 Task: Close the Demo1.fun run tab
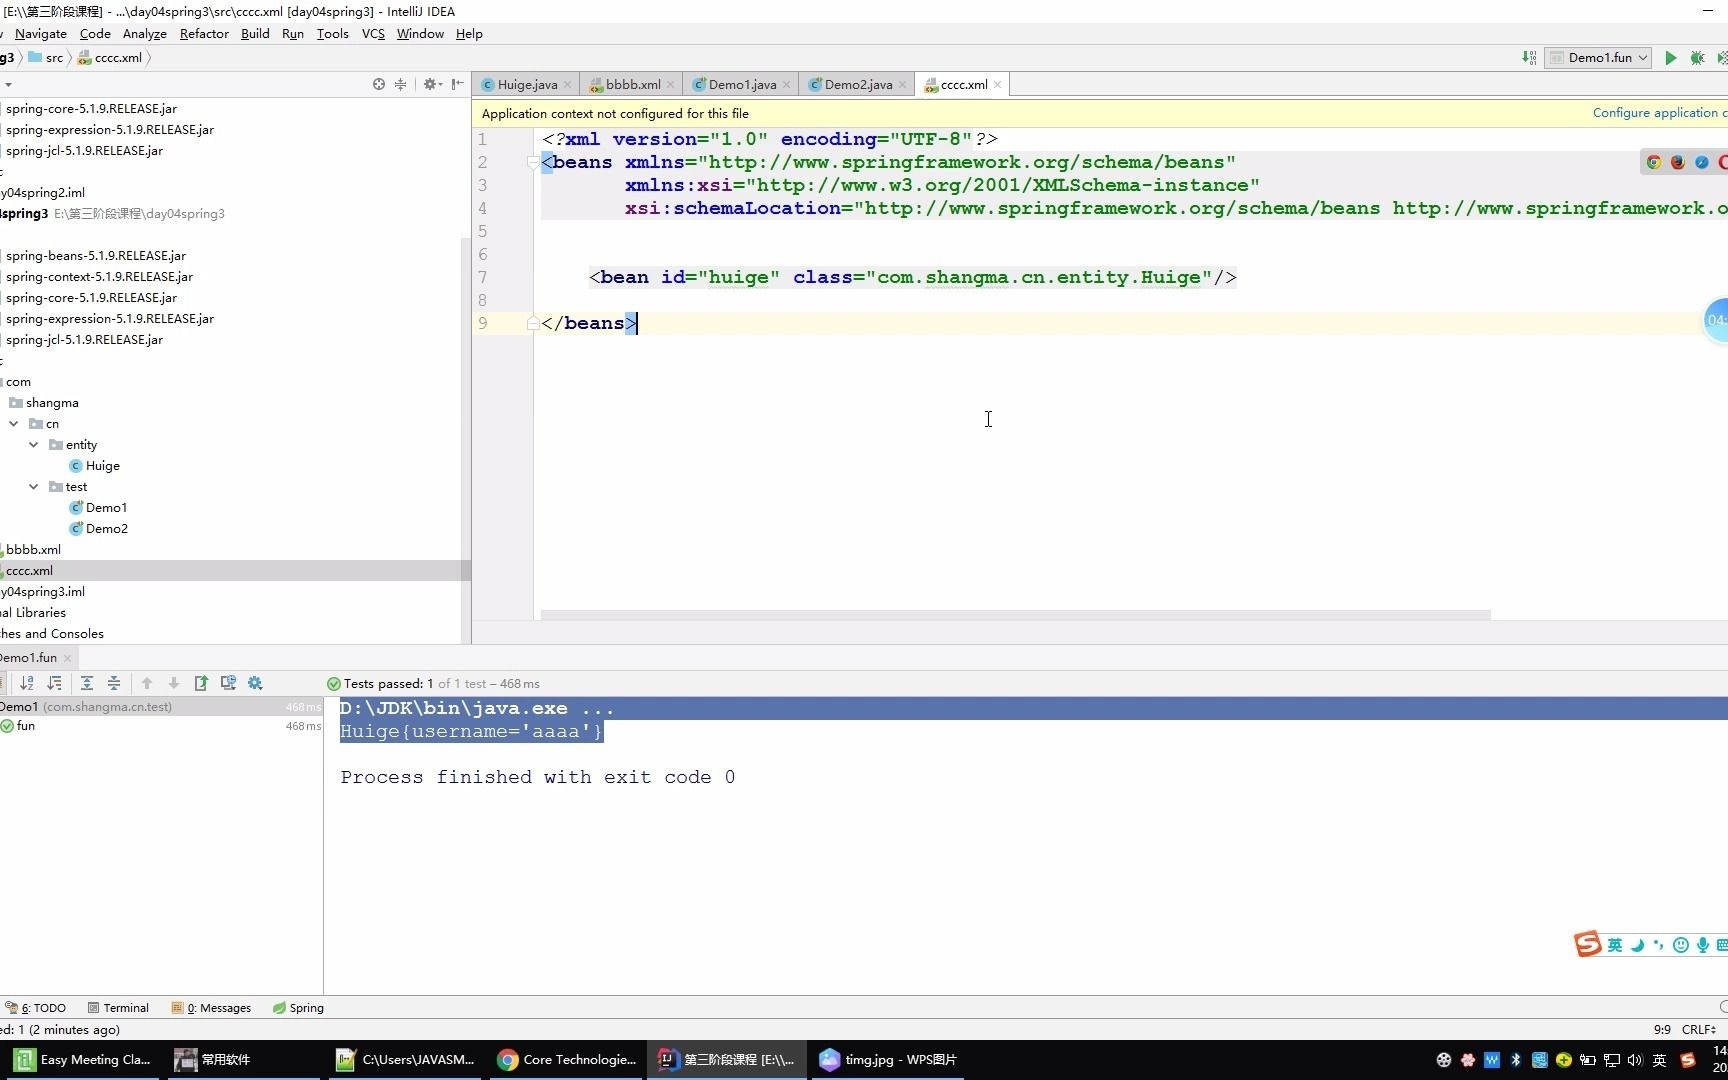(x=68, y=658)
